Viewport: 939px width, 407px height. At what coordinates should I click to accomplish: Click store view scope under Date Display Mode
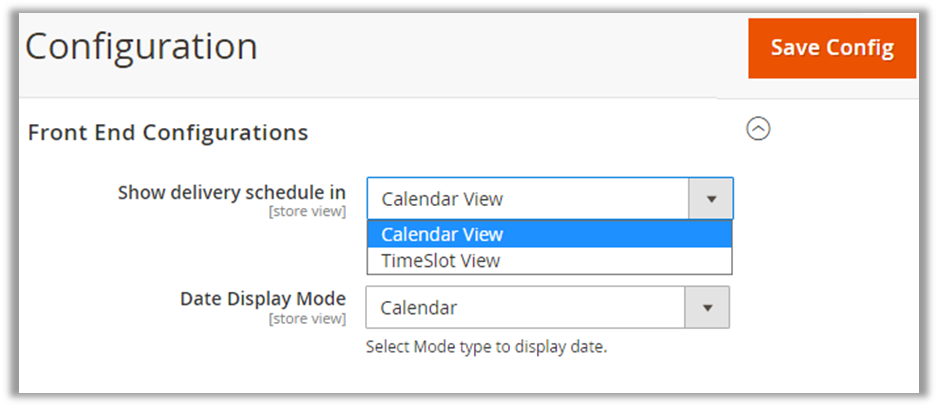point(308,319)
